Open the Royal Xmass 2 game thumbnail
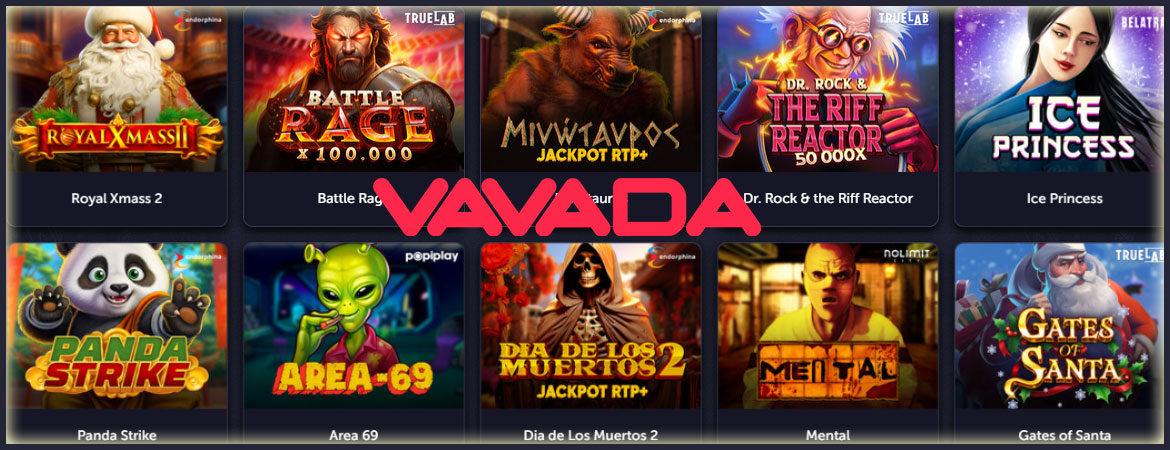The height and width of the screenshot is (450, 1170). [116, 89]
